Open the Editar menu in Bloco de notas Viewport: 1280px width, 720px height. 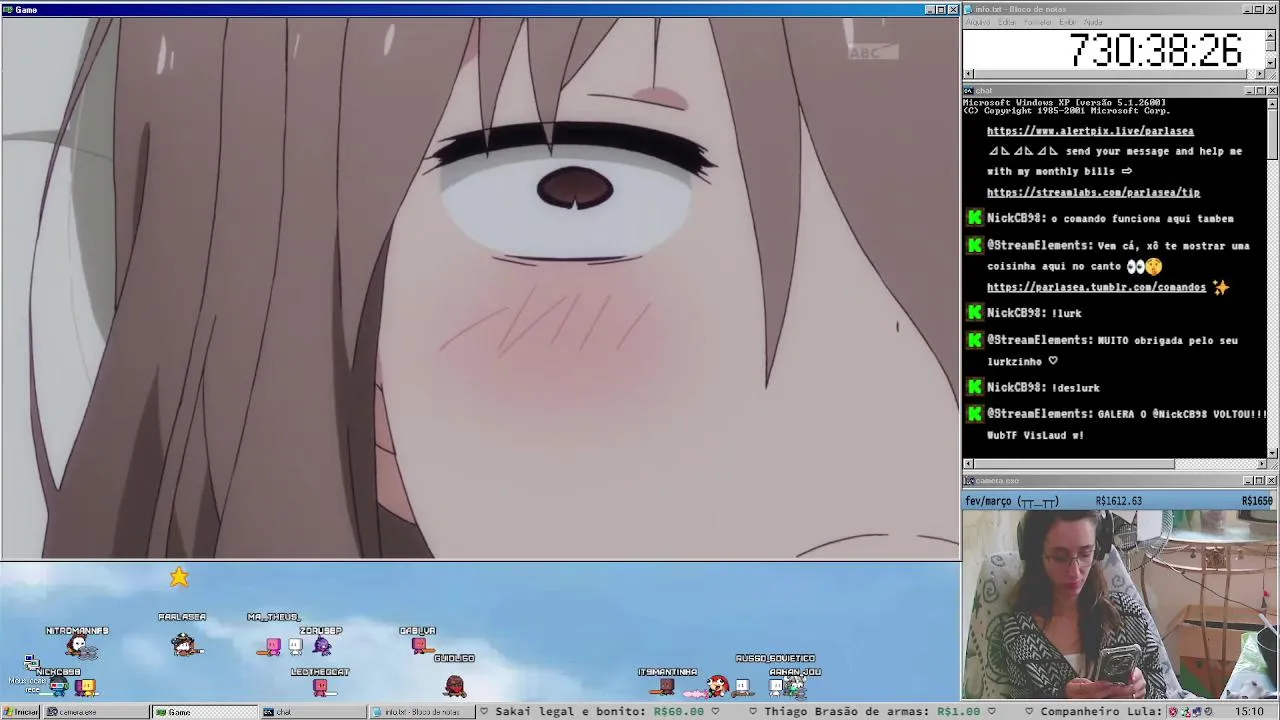coord(1007,22)
